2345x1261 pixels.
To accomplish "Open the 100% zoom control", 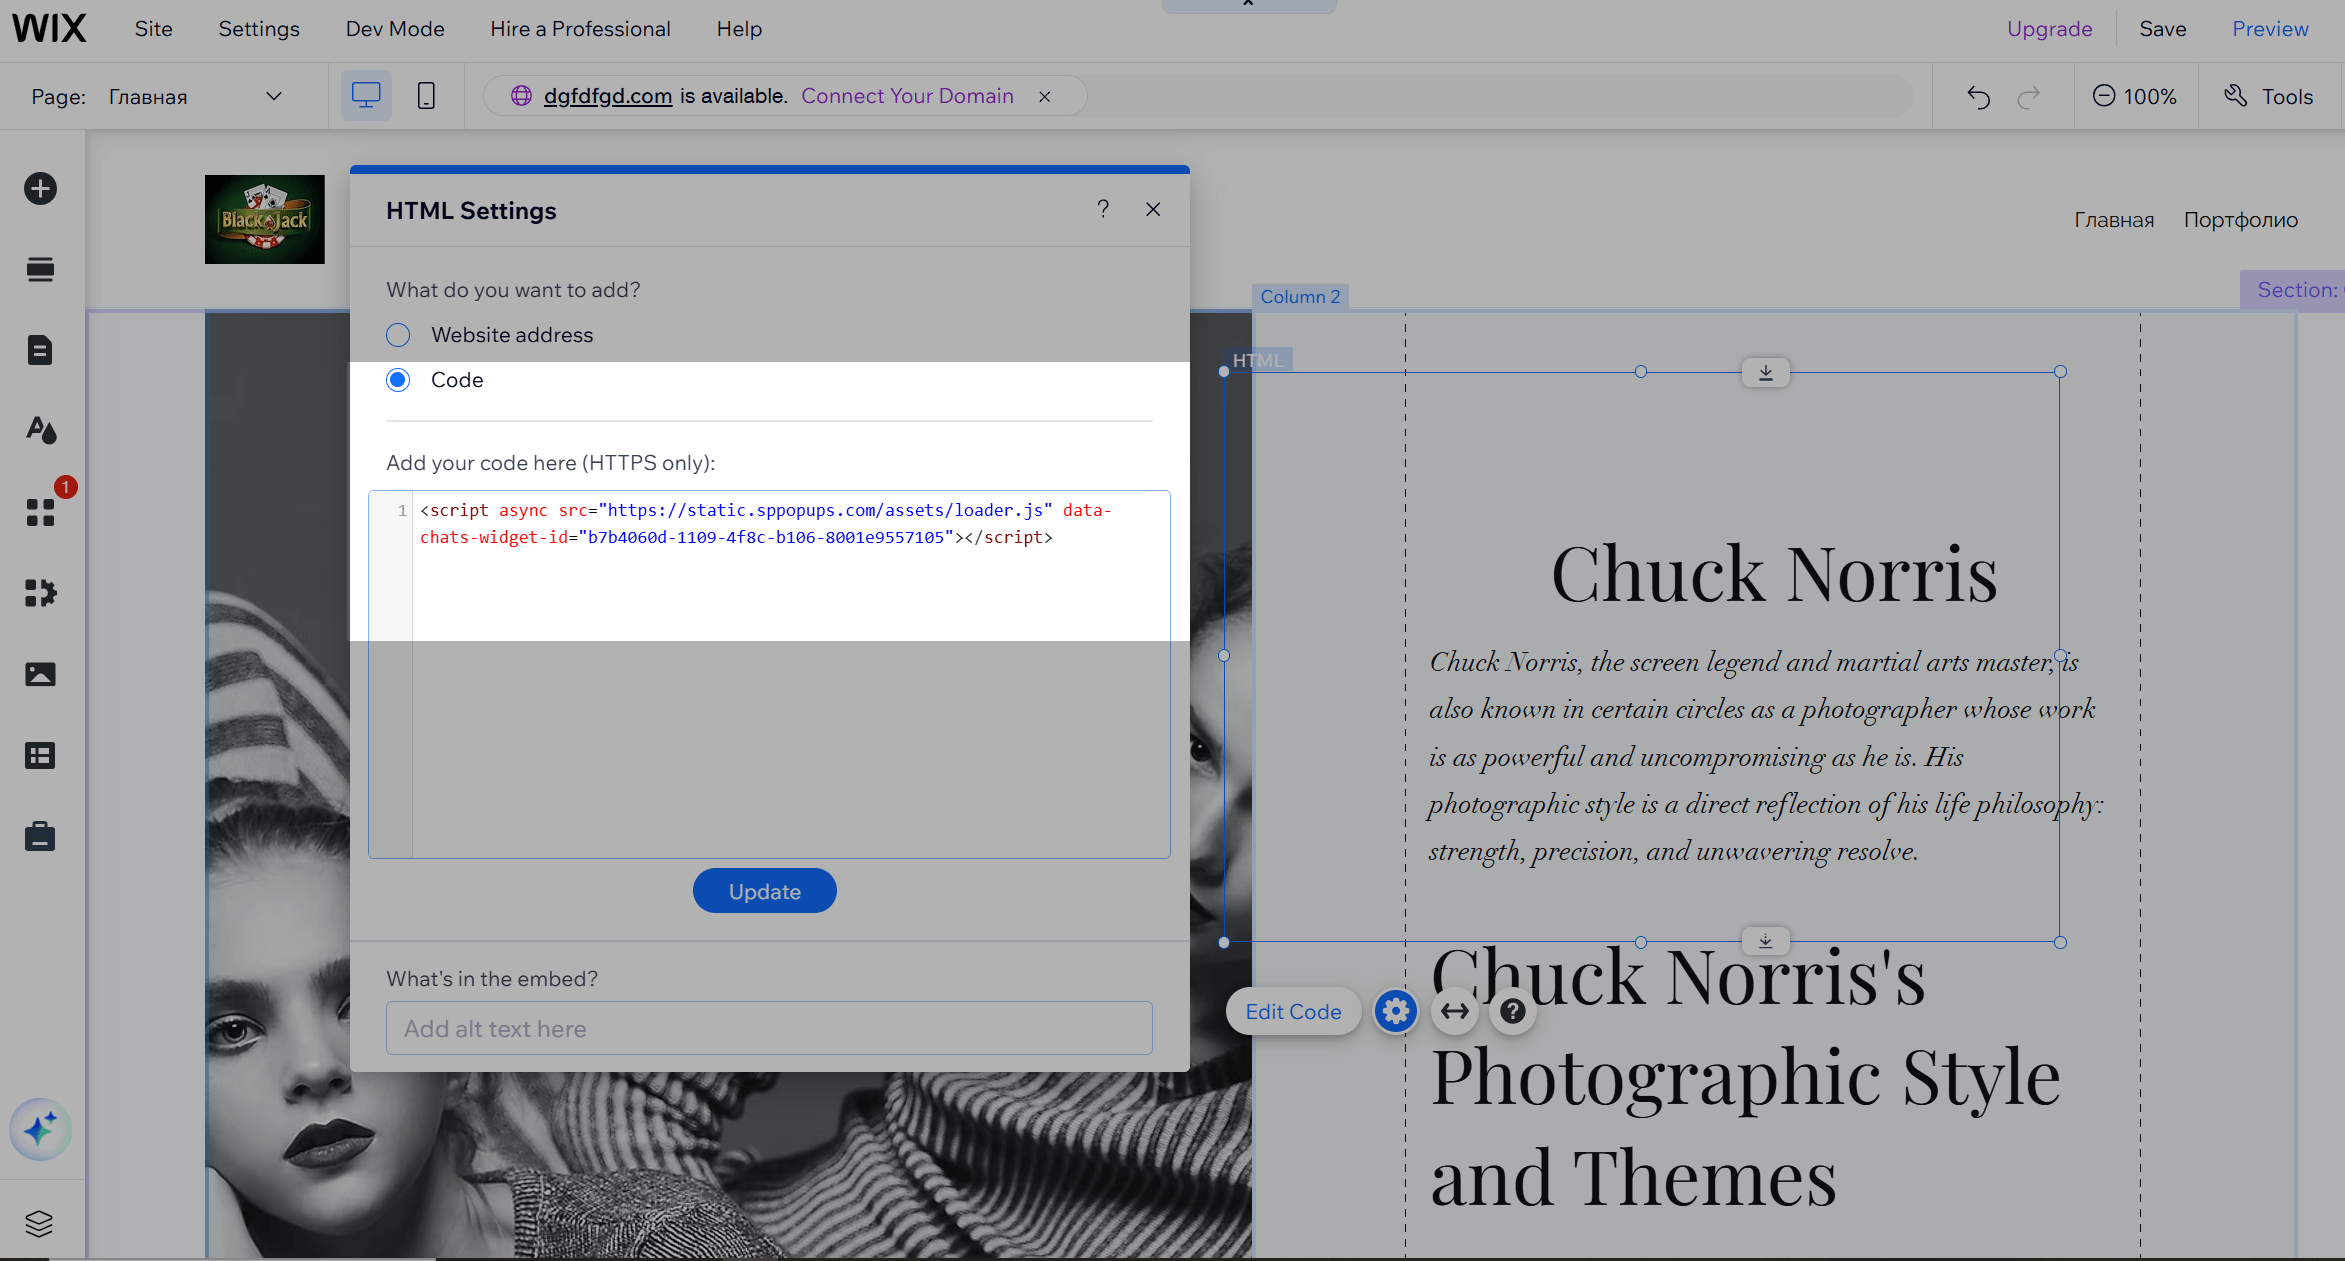I will pyautogui.click(x=2134, y=96).
